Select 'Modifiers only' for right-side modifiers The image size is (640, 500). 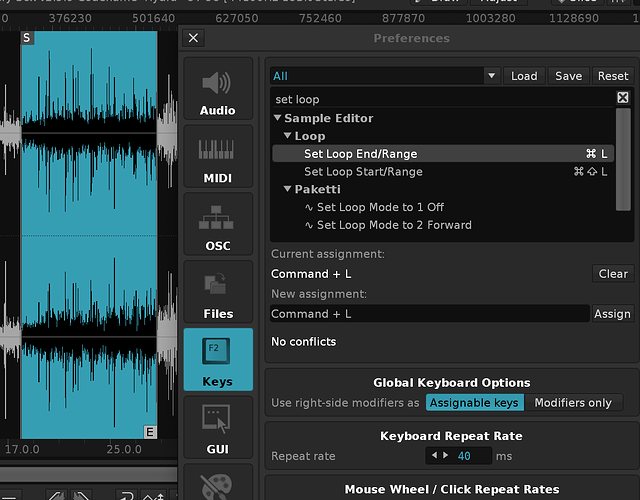pyautogui.click(x=573, y=402)
